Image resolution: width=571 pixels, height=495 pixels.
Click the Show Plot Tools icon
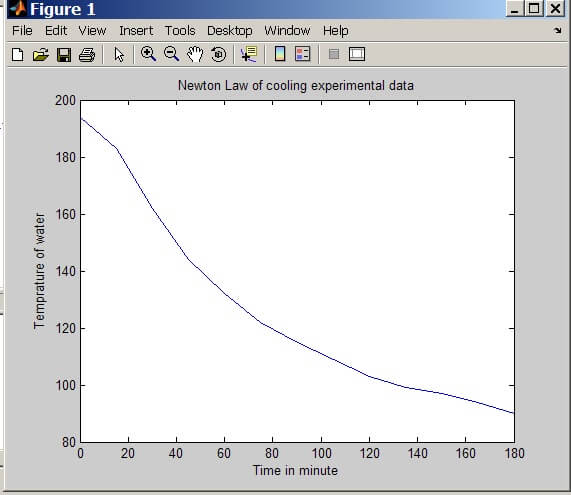coord(357,54)
